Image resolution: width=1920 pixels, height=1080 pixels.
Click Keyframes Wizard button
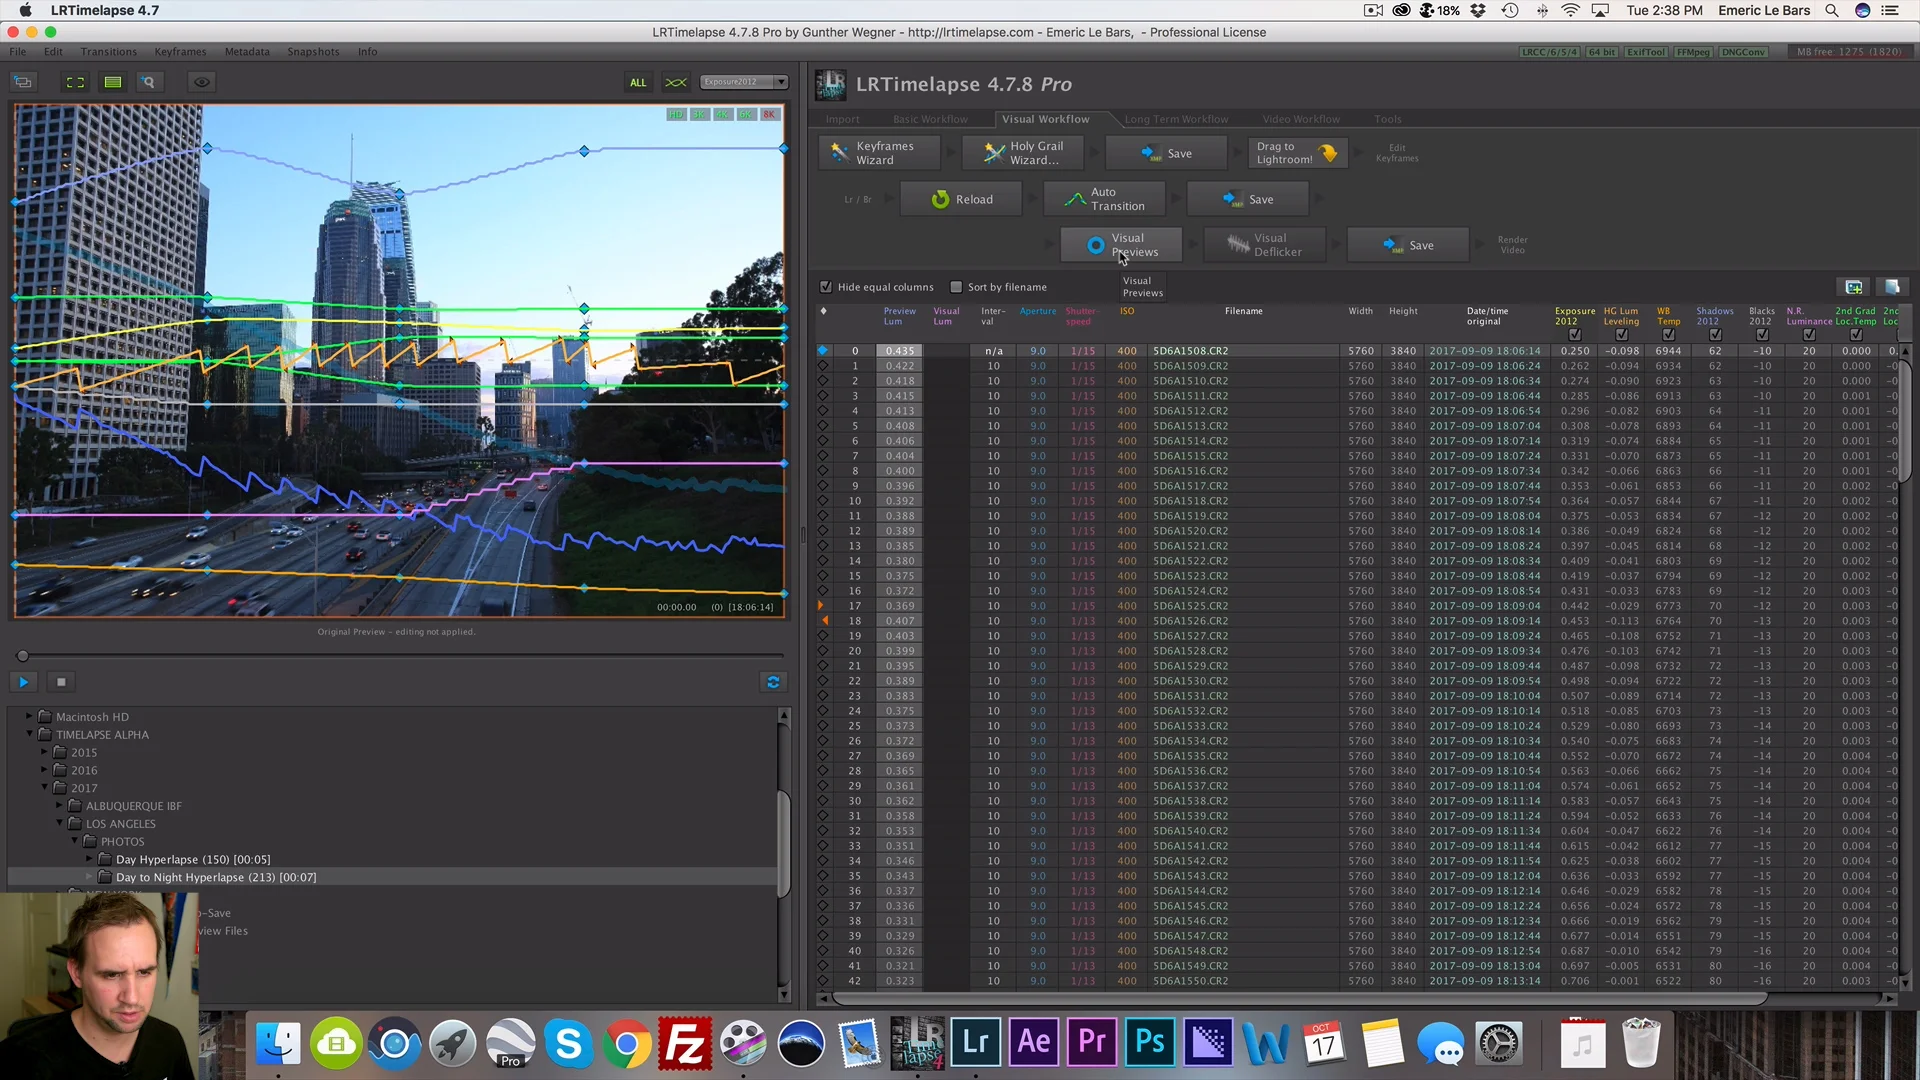click(x=880, y=153)
